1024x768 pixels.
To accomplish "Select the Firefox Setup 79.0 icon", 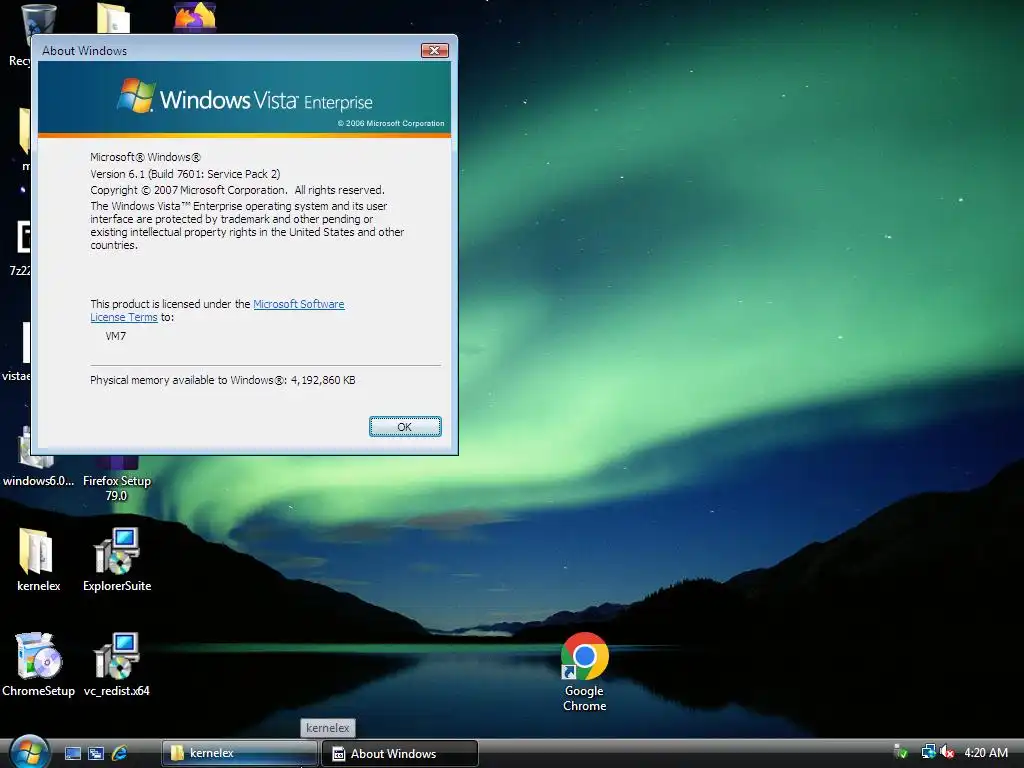I will [x=117, y=480].
